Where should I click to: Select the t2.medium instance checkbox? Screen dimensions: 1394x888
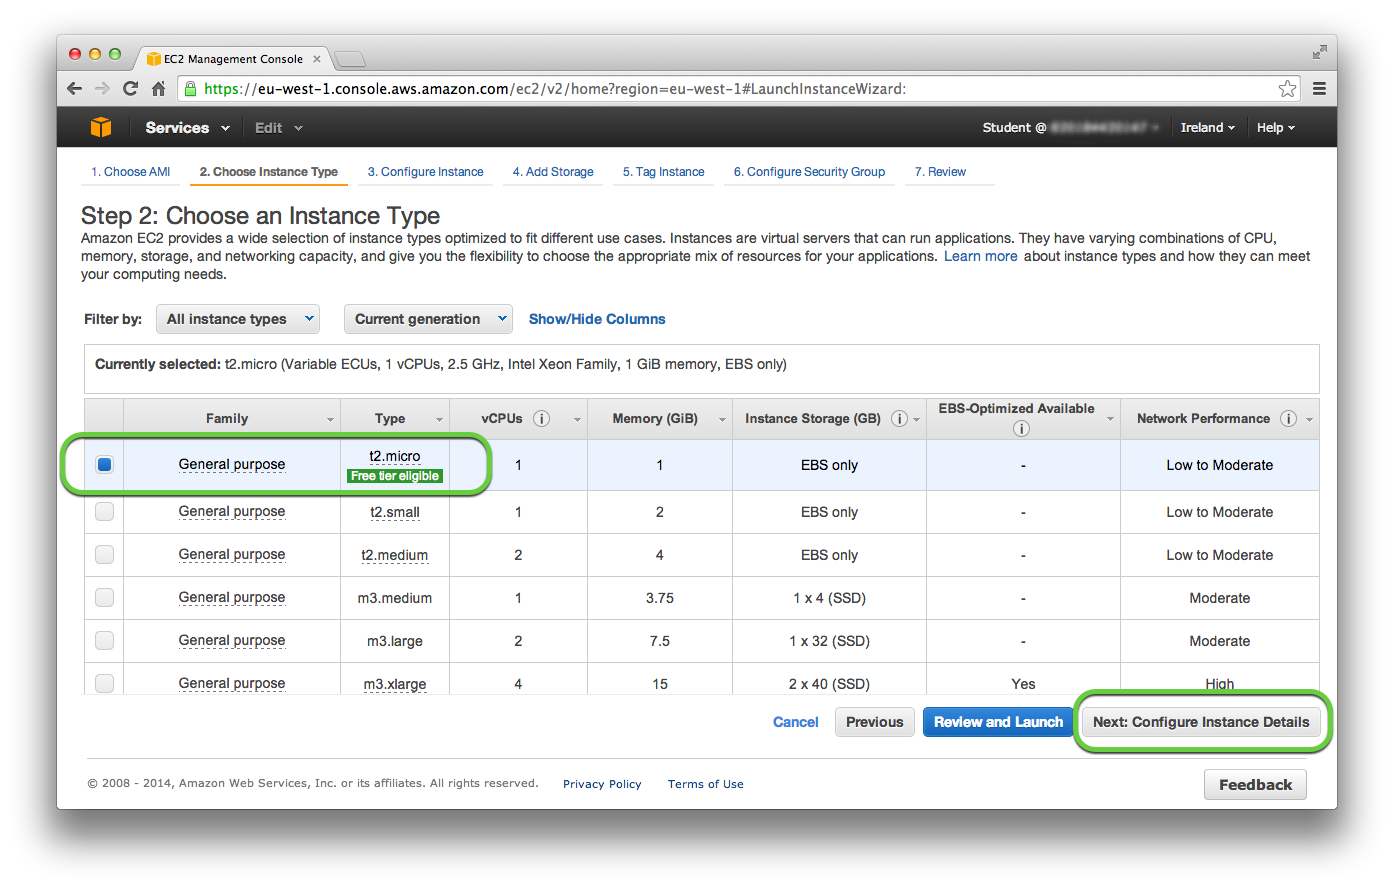[104, 554]
